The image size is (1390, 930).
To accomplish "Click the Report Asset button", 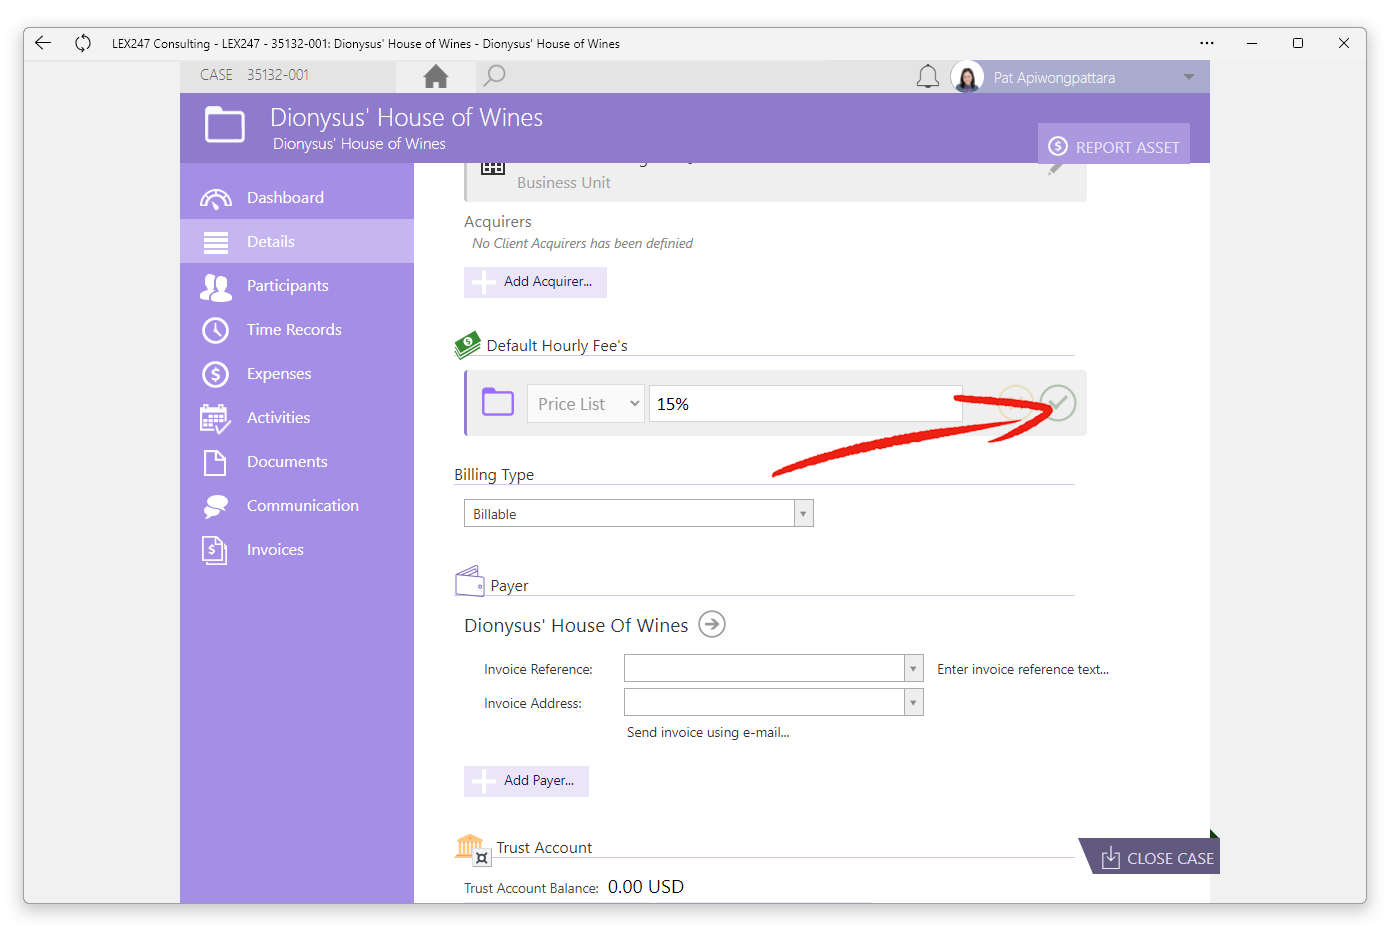I will click(1114, 146).
